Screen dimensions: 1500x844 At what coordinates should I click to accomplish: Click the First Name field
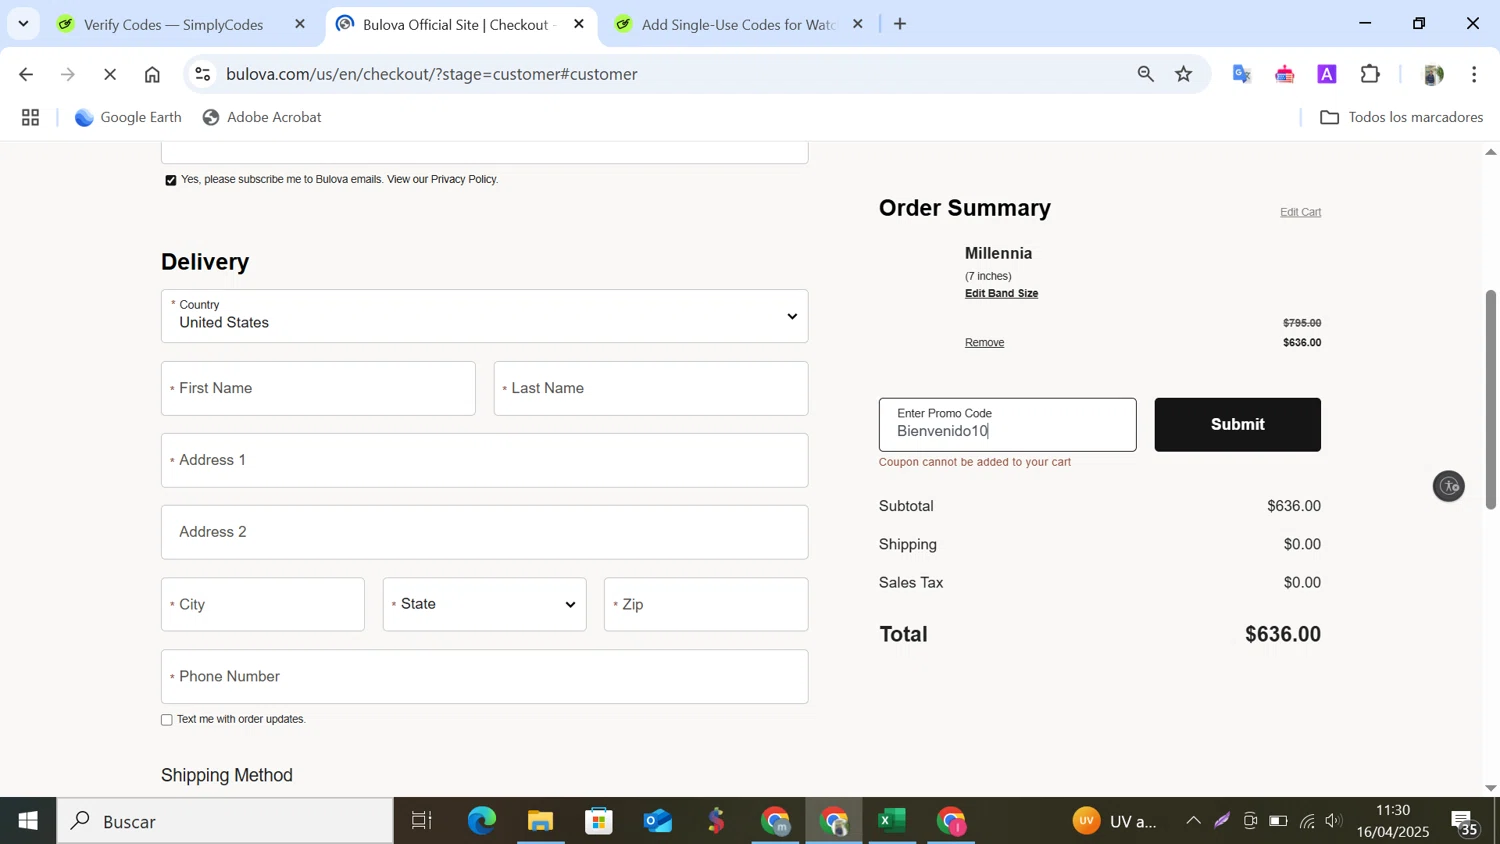[x=318, y=388]
